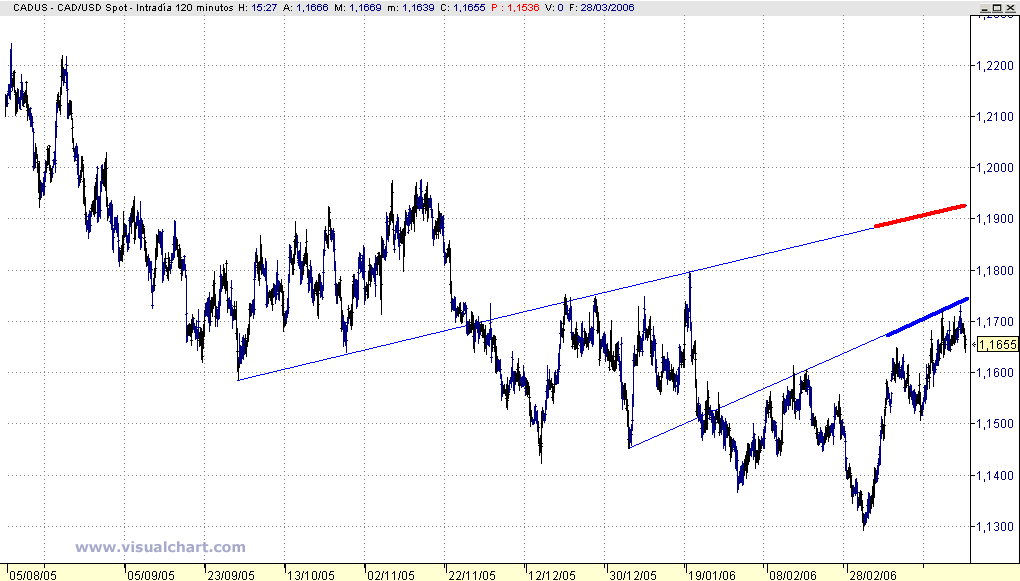Click the 02/11/05 date axis label

click(x=391, y=575)
